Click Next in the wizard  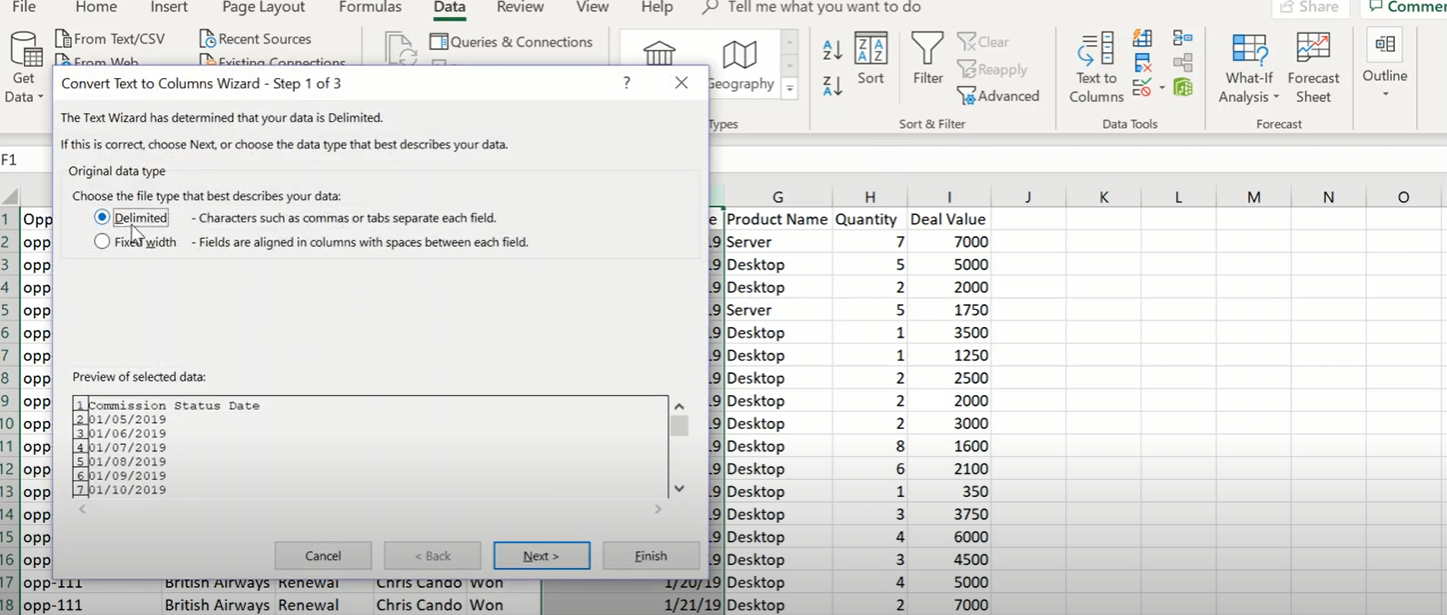(541, 556)
